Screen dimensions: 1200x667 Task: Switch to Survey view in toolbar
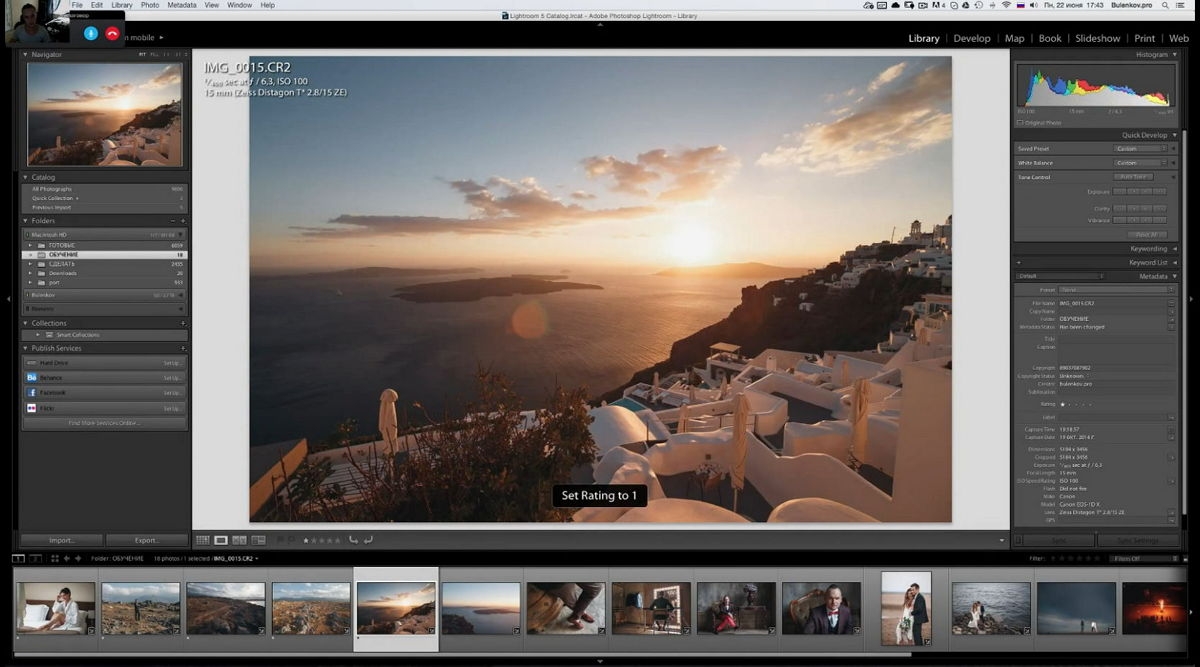(258, 540)
